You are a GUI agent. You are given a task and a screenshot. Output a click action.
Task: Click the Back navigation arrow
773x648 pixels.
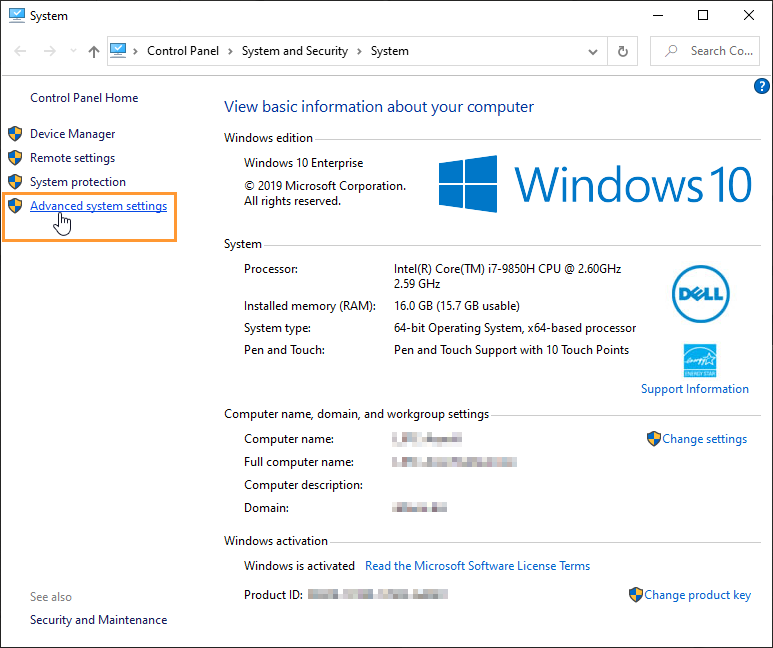coord(22,51)
